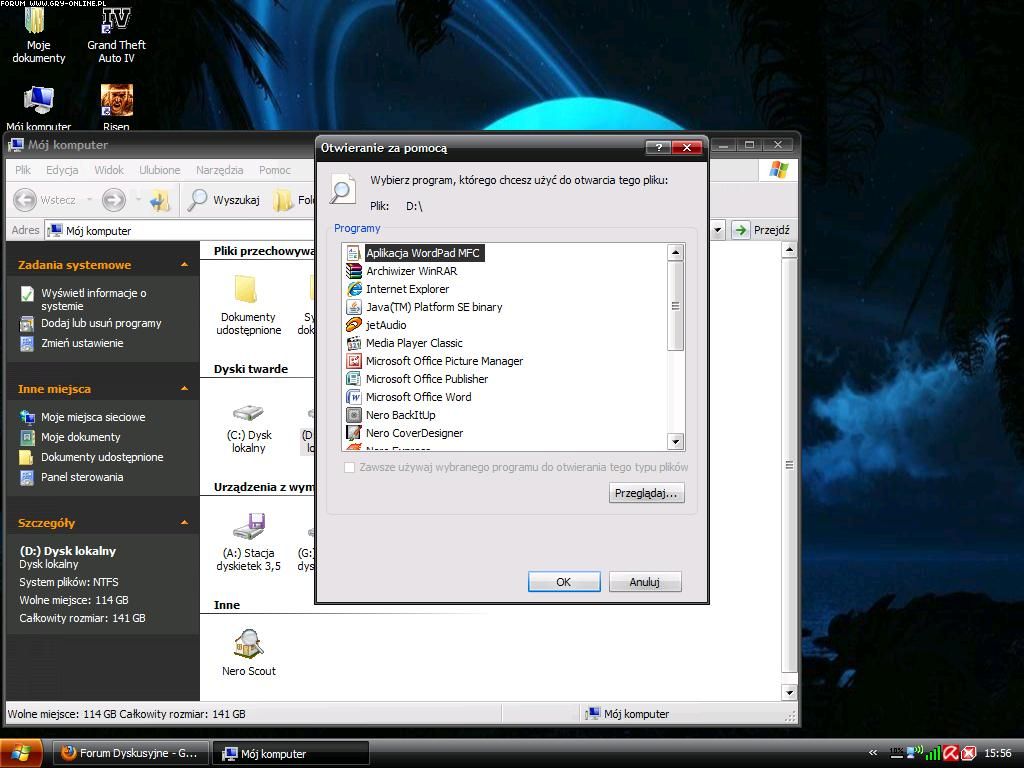Select local disk C: drive icon
The height and width of the screenshot is (768, 1024).
tap(248, 414)
